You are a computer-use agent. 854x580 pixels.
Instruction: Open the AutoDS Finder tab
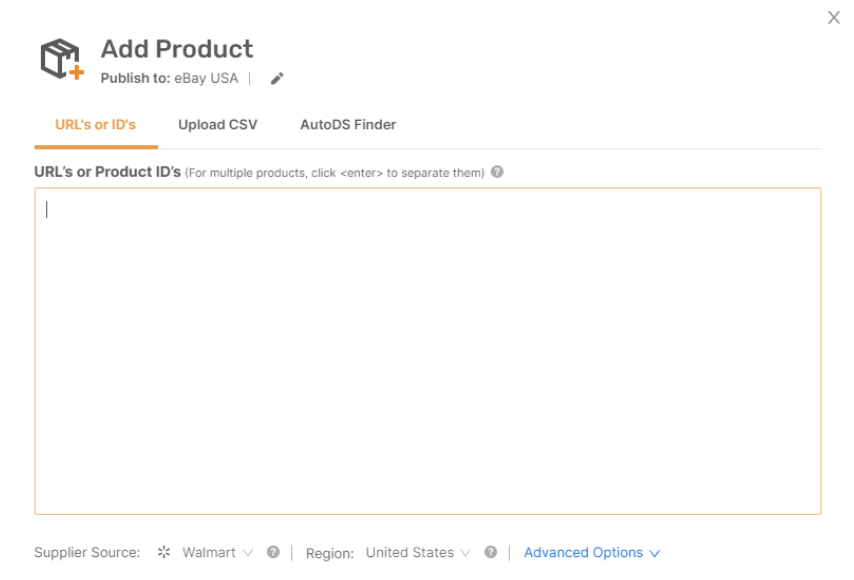click(x=348, y=125)
